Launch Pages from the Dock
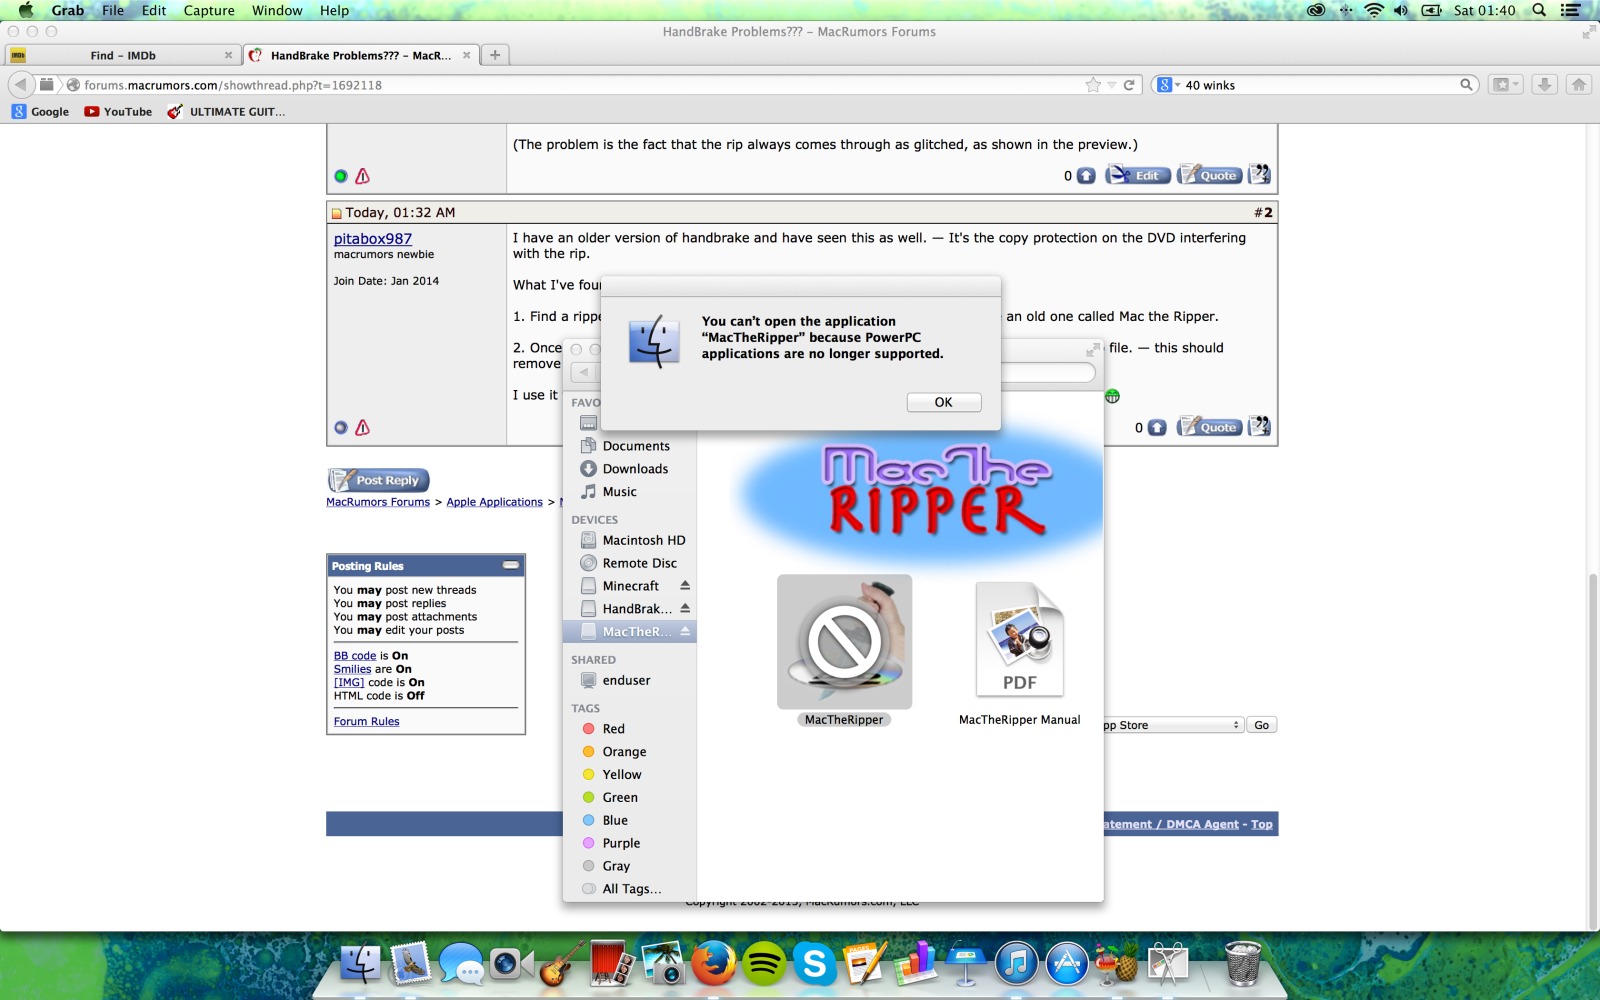The height and width of the screenshot is (1000, 1600). pos(865,965)
